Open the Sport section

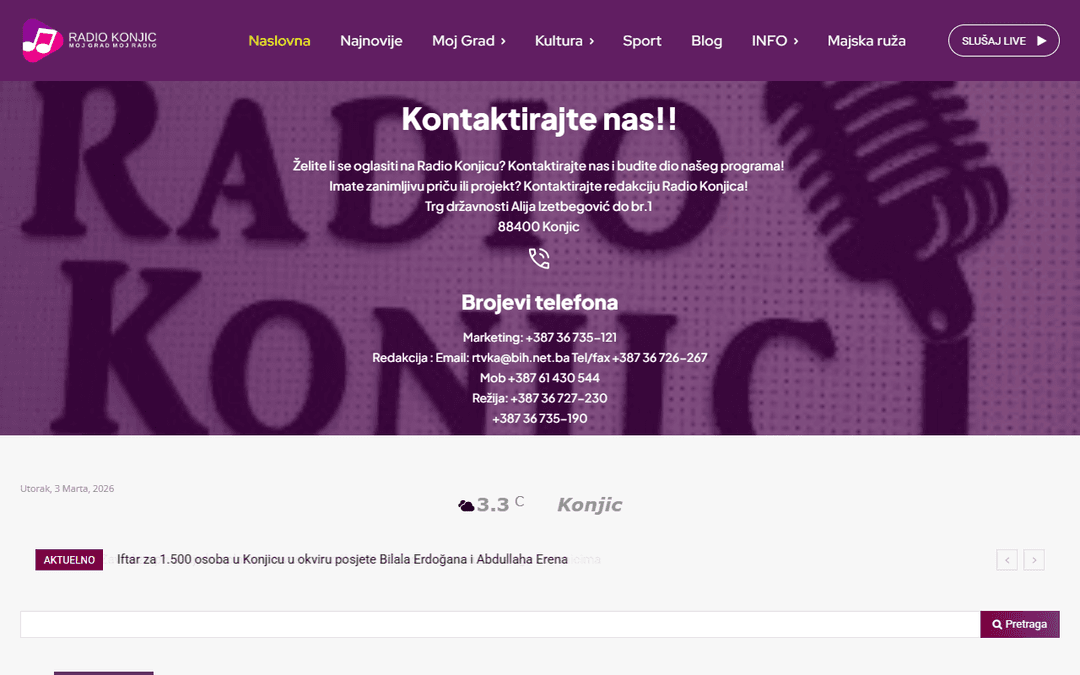pos(642,41)
